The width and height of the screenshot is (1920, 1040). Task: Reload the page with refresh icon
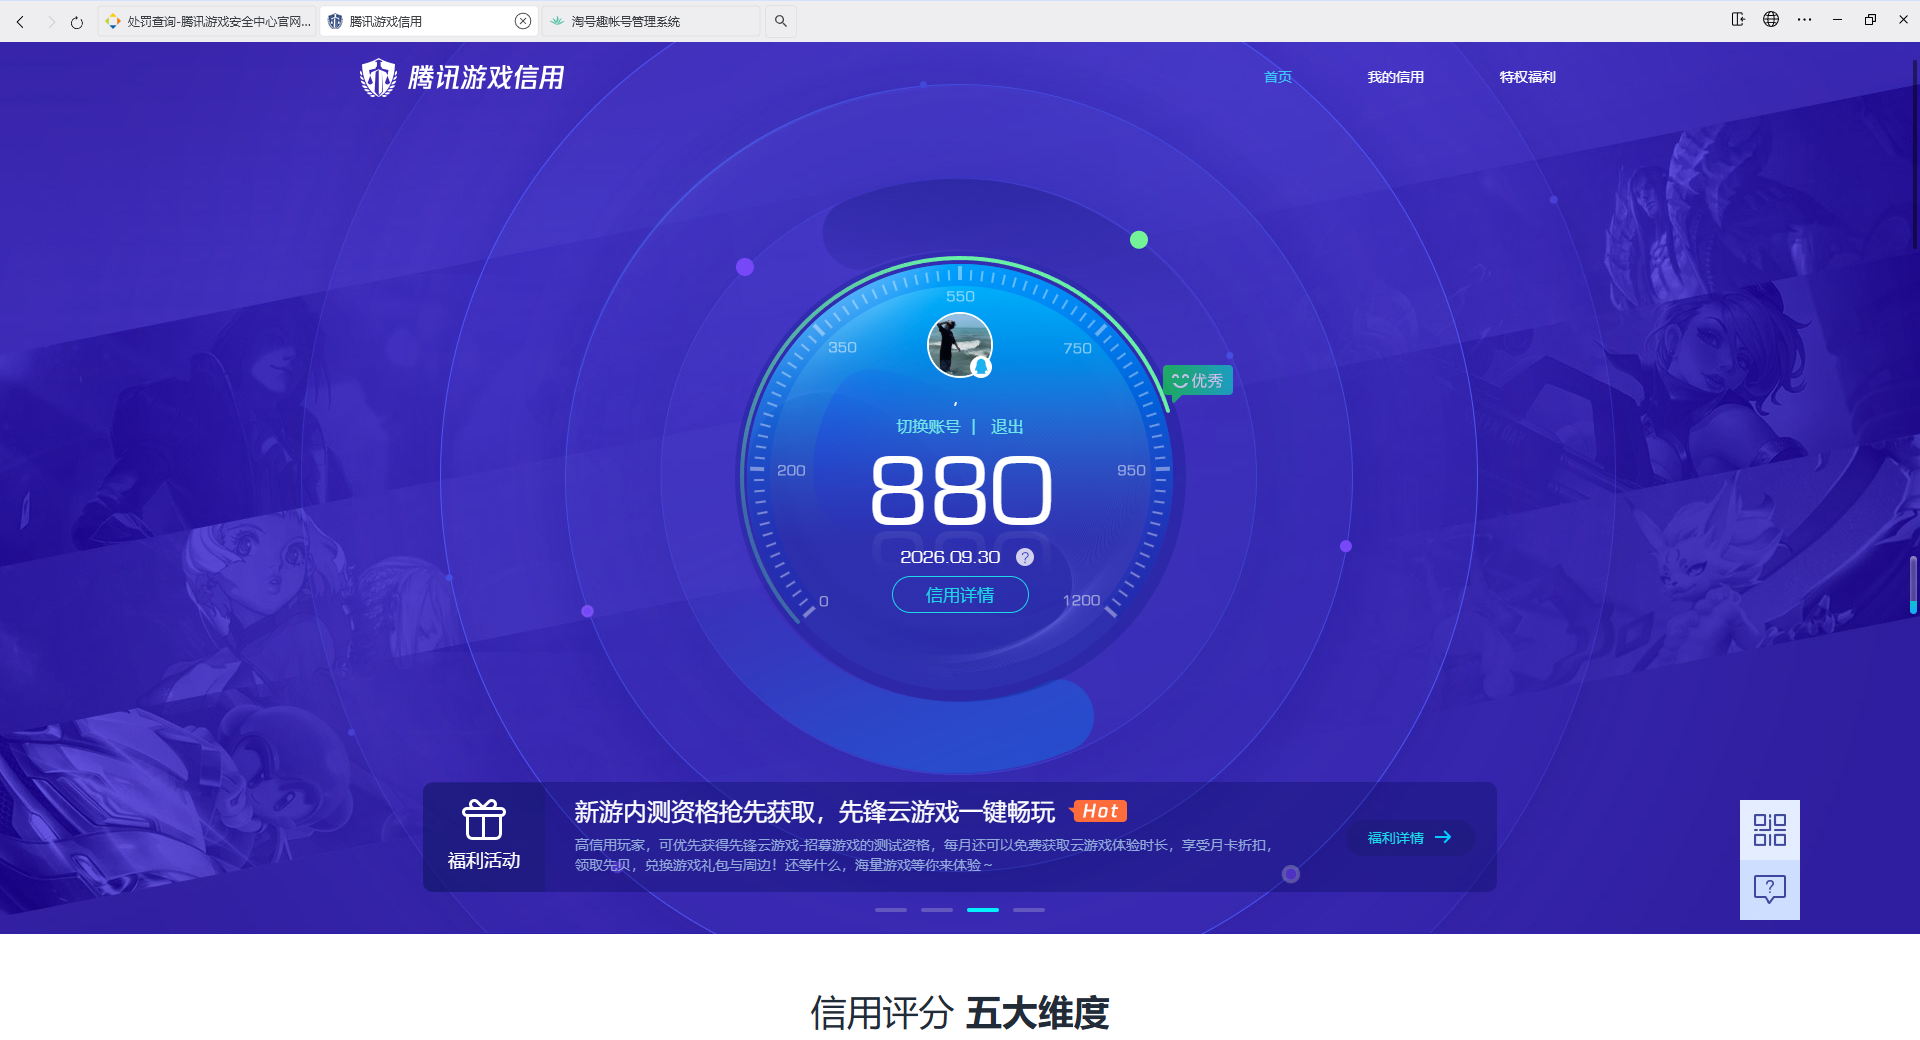coord(77,21)
